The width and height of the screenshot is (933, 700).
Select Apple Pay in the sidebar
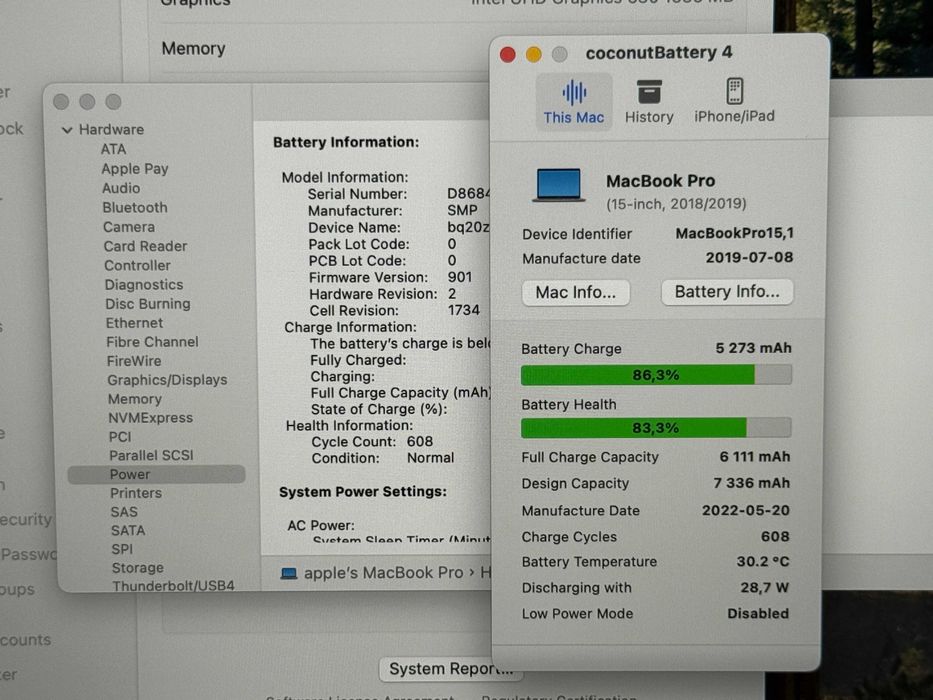click(134, 168)
